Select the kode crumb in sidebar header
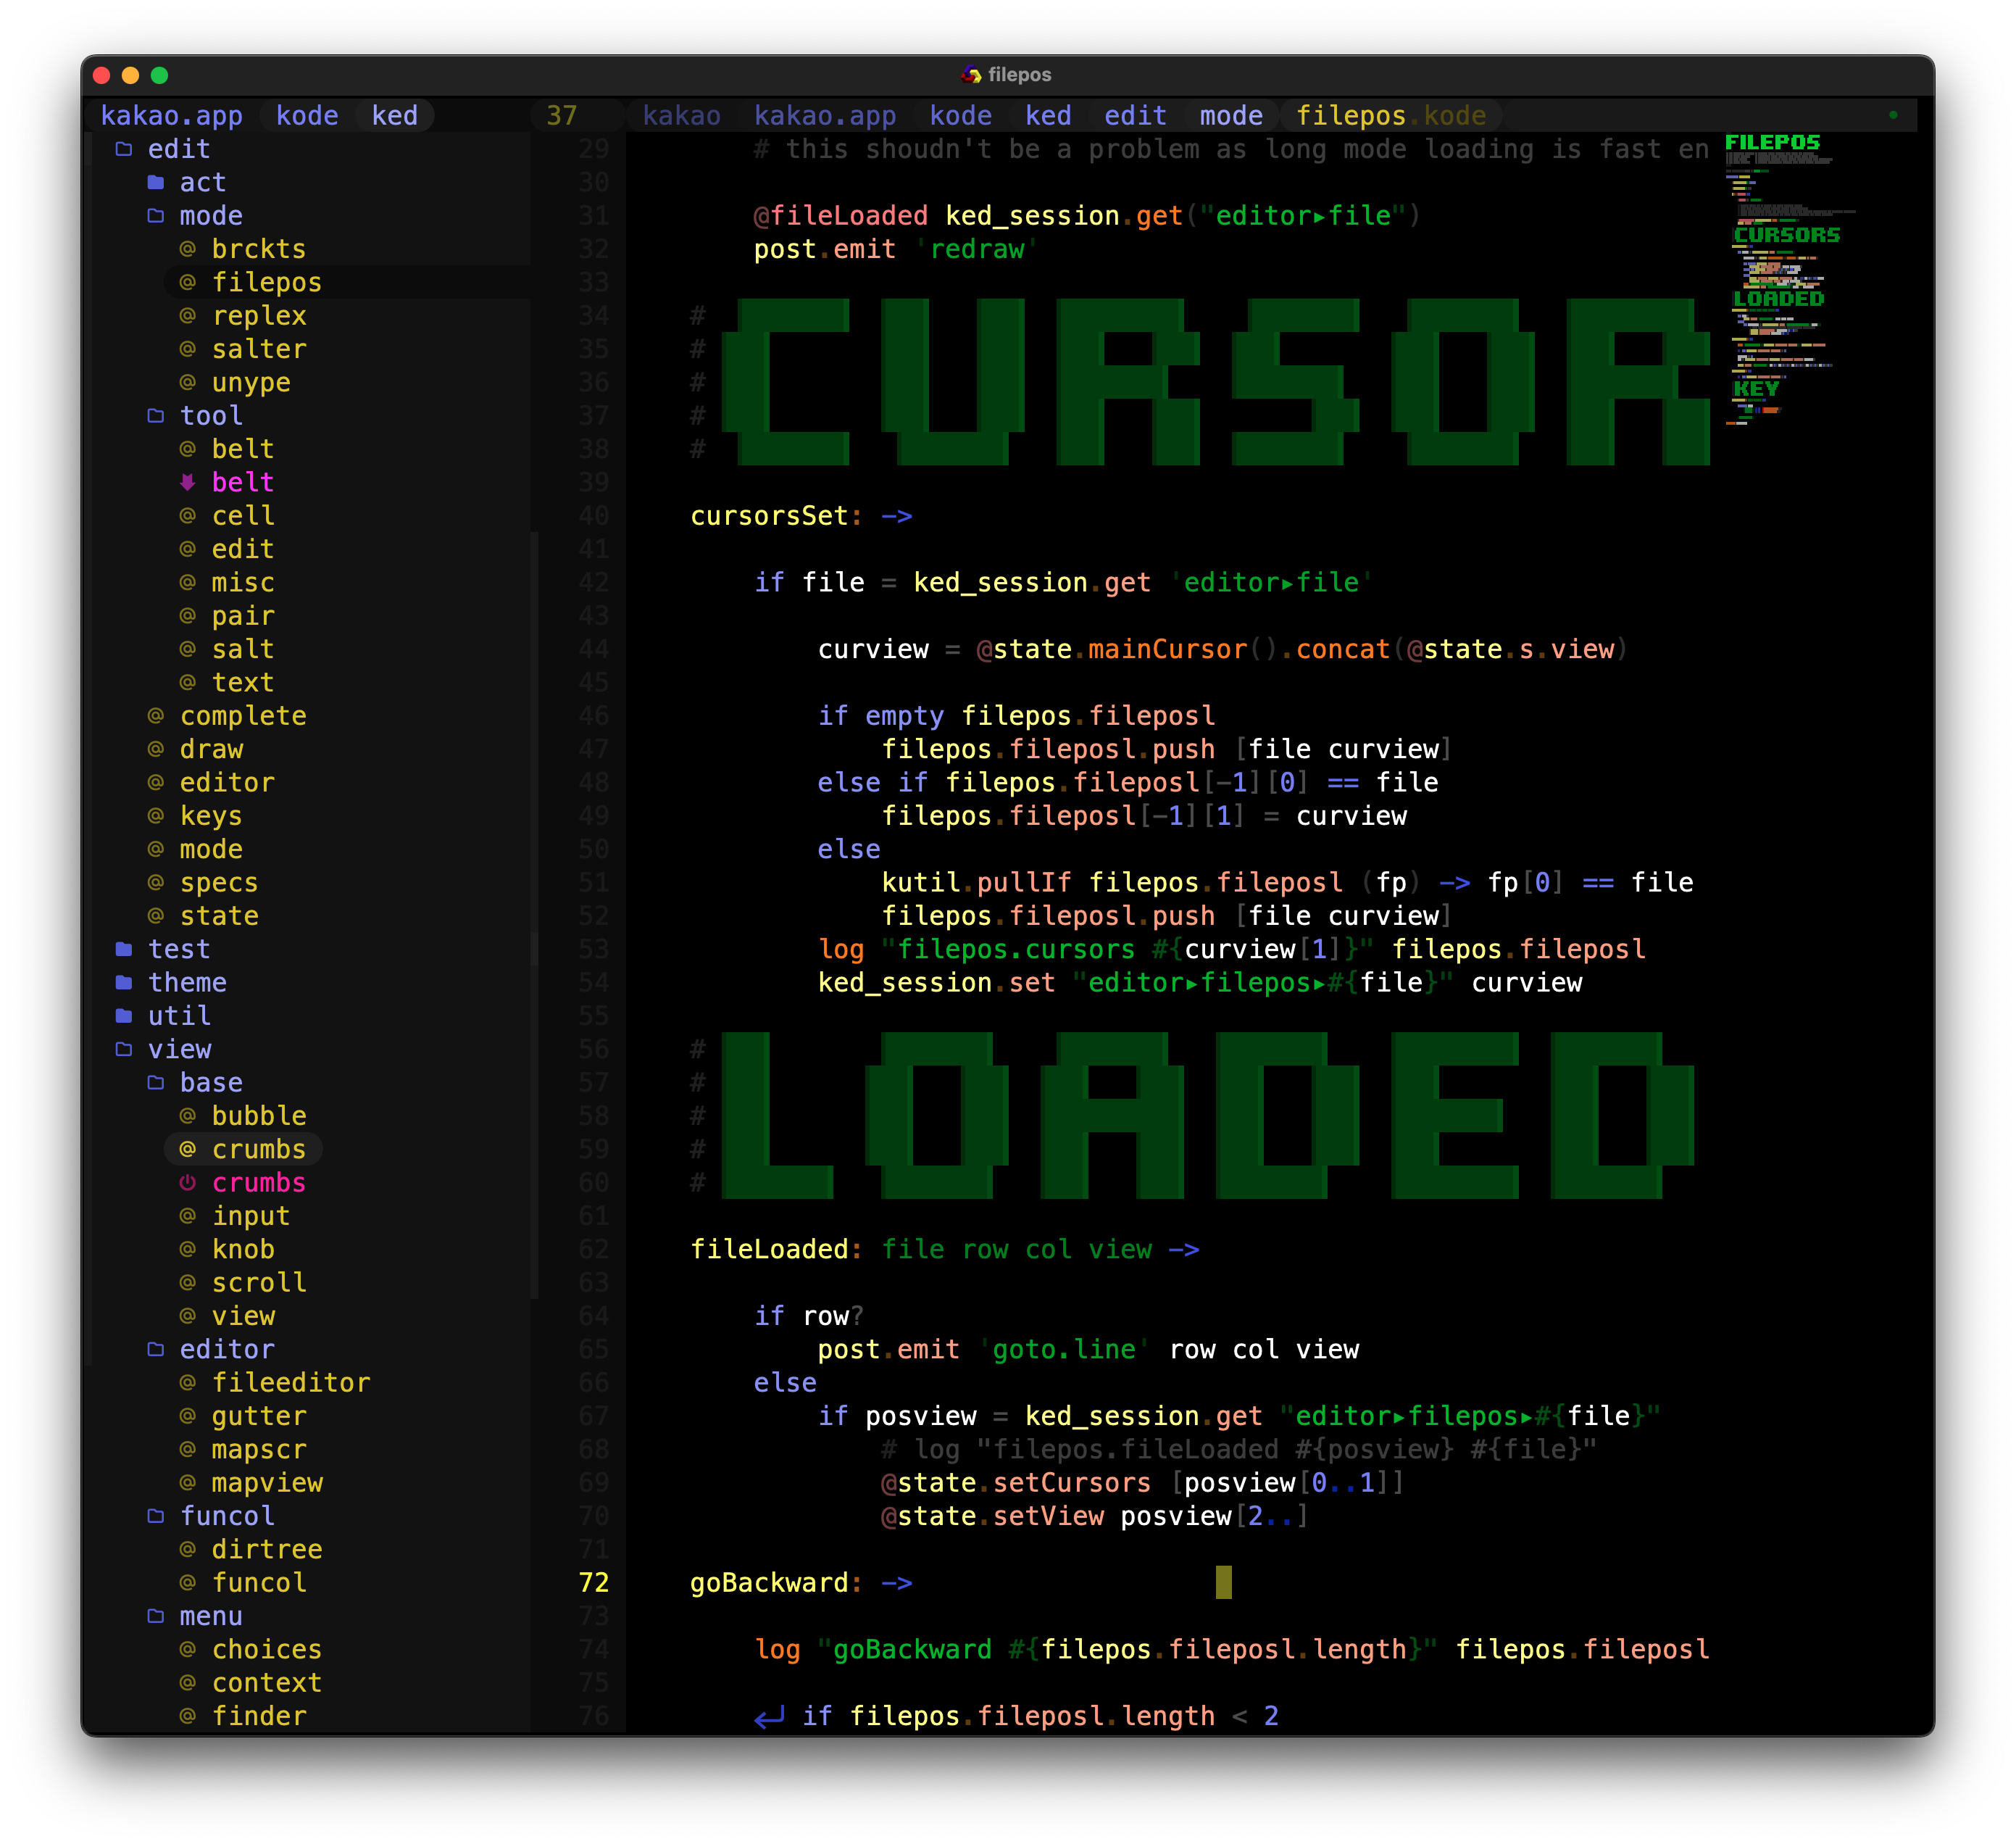Image resolution: width=2016 pixels, height=1844 pixels. tap(307, 116)
